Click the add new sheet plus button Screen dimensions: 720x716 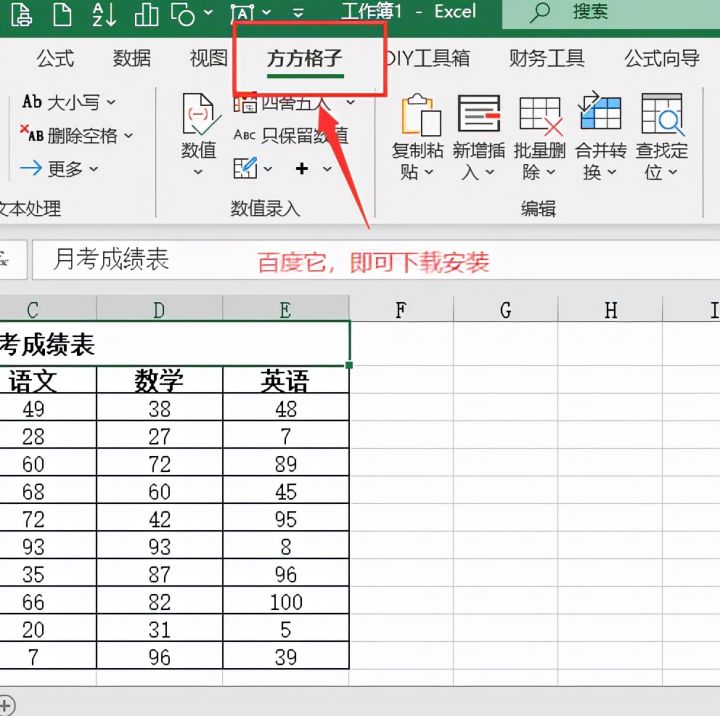pos(6,705)
